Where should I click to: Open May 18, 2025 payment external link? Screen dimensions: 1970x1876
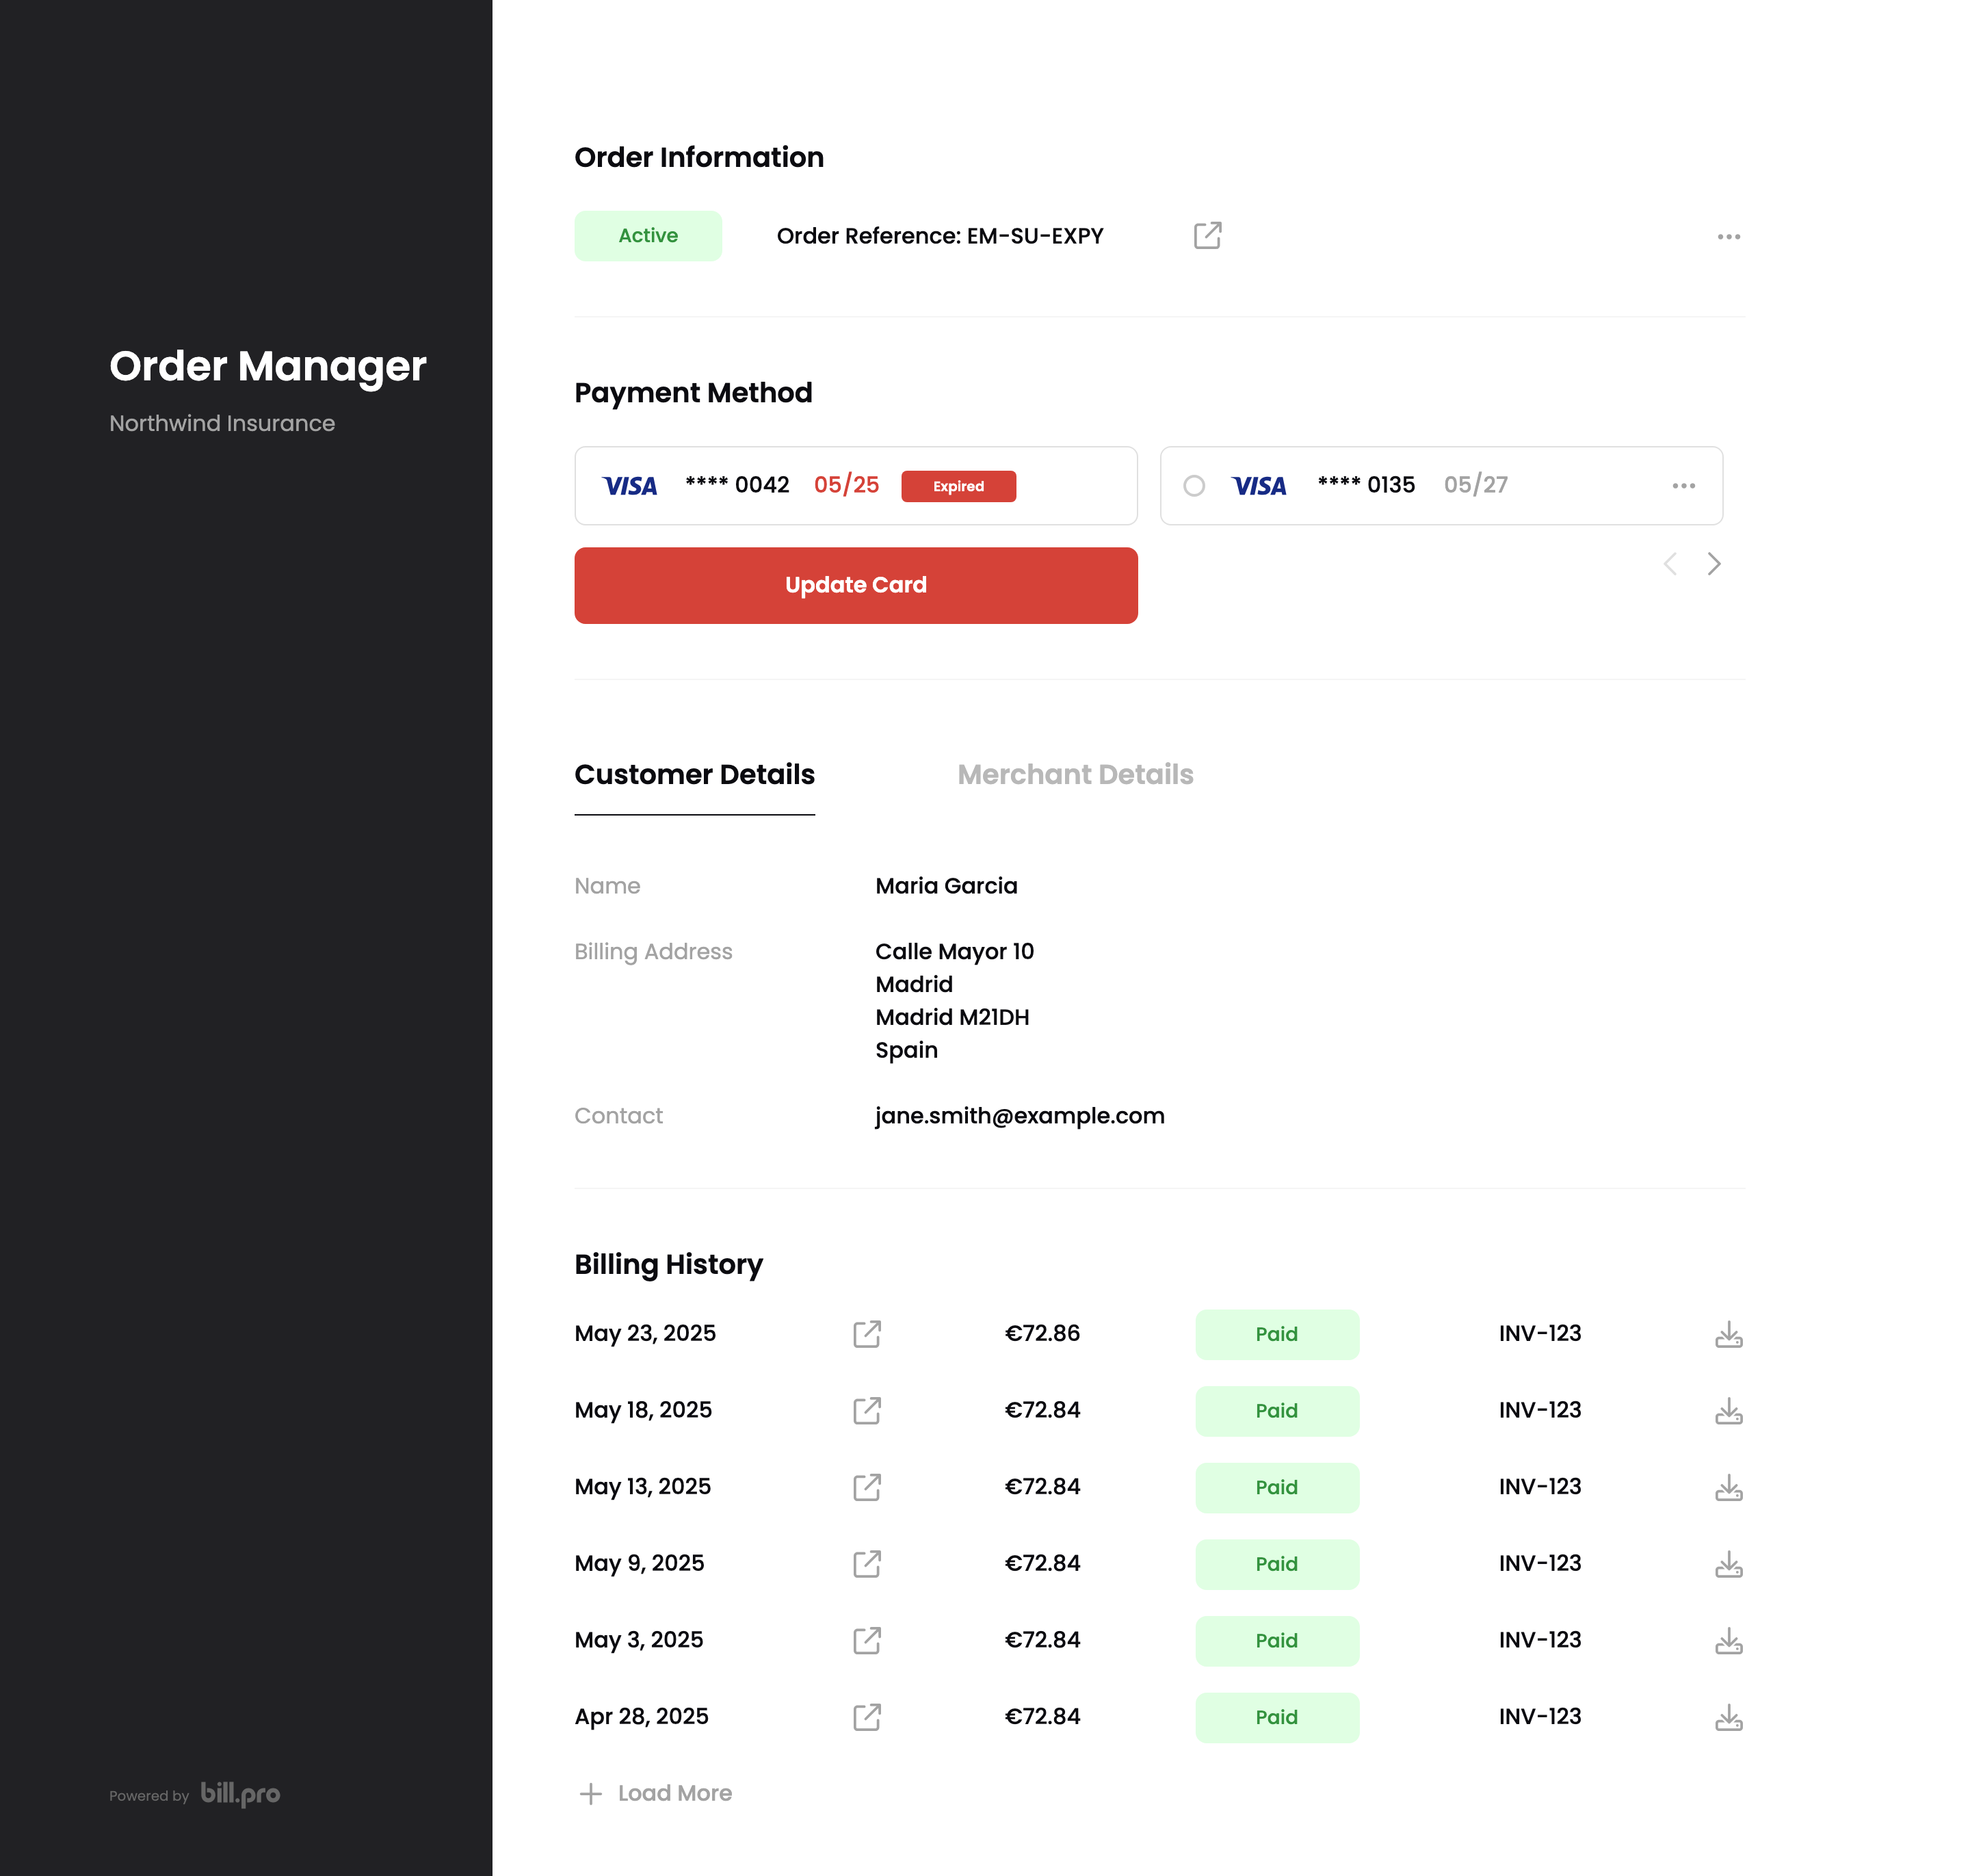click(866, 1411)
